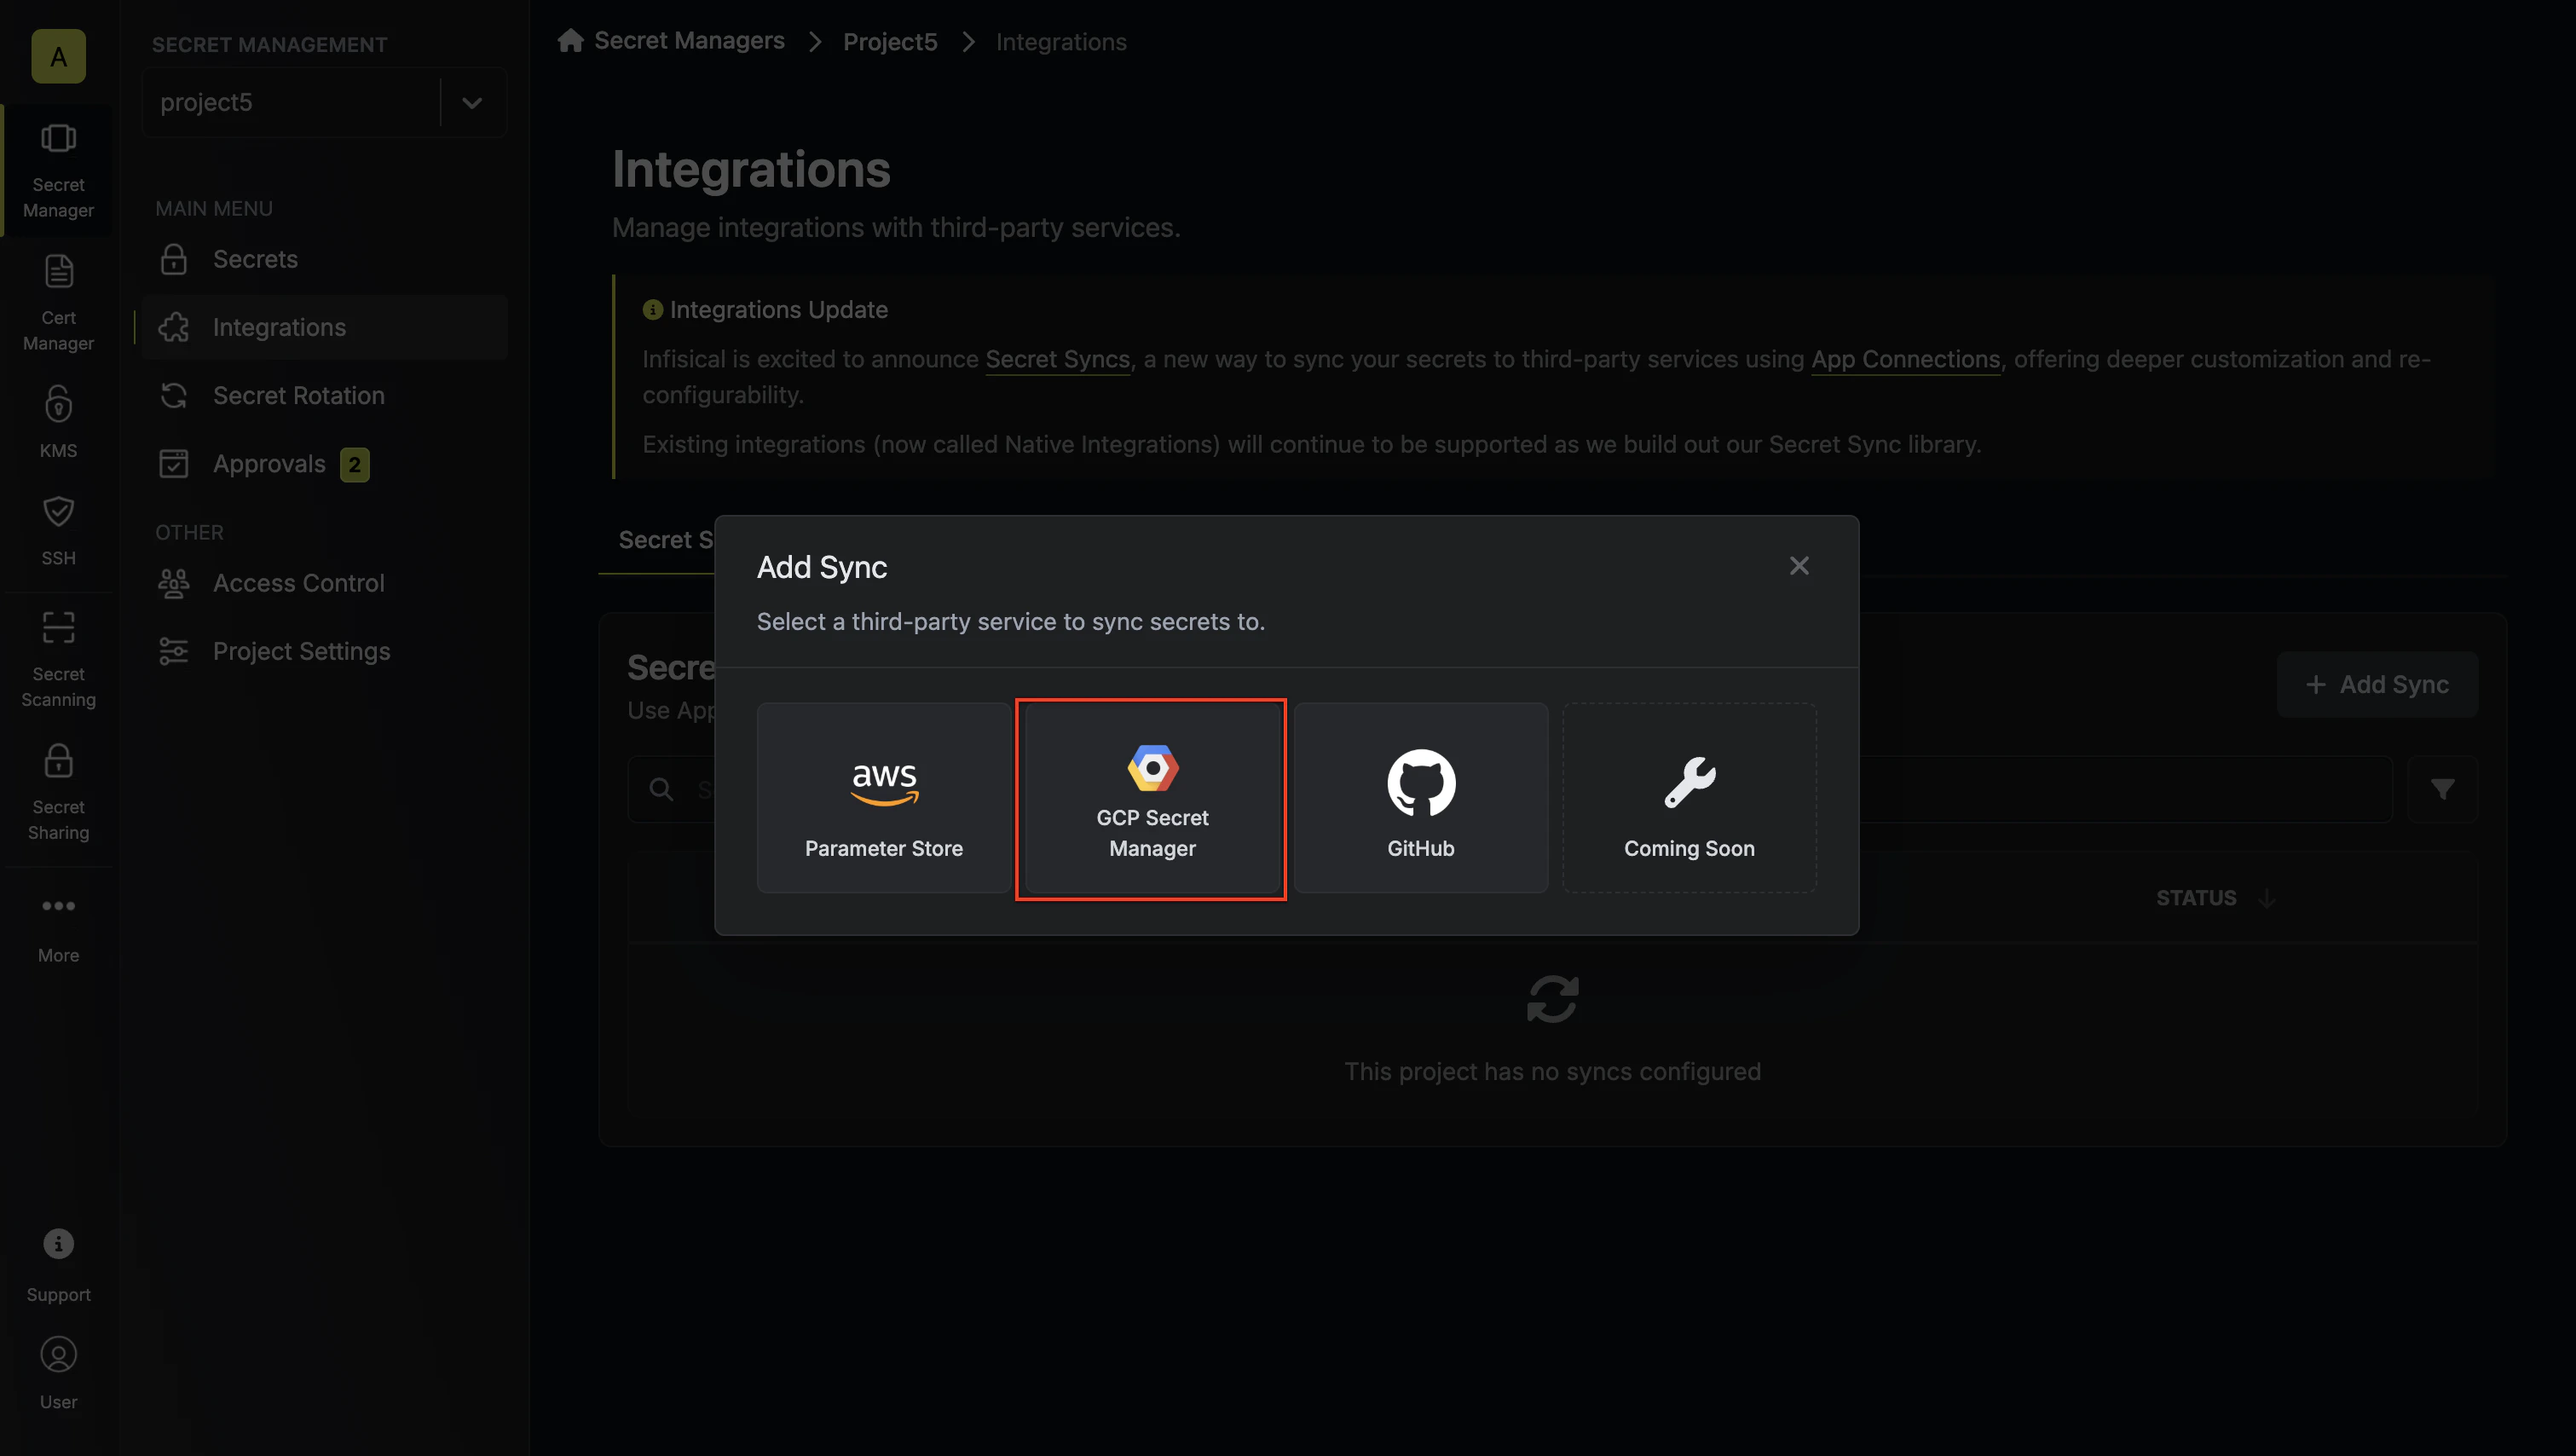Open Access Control menu item
2576x1456 pixels.
[324, 583]
